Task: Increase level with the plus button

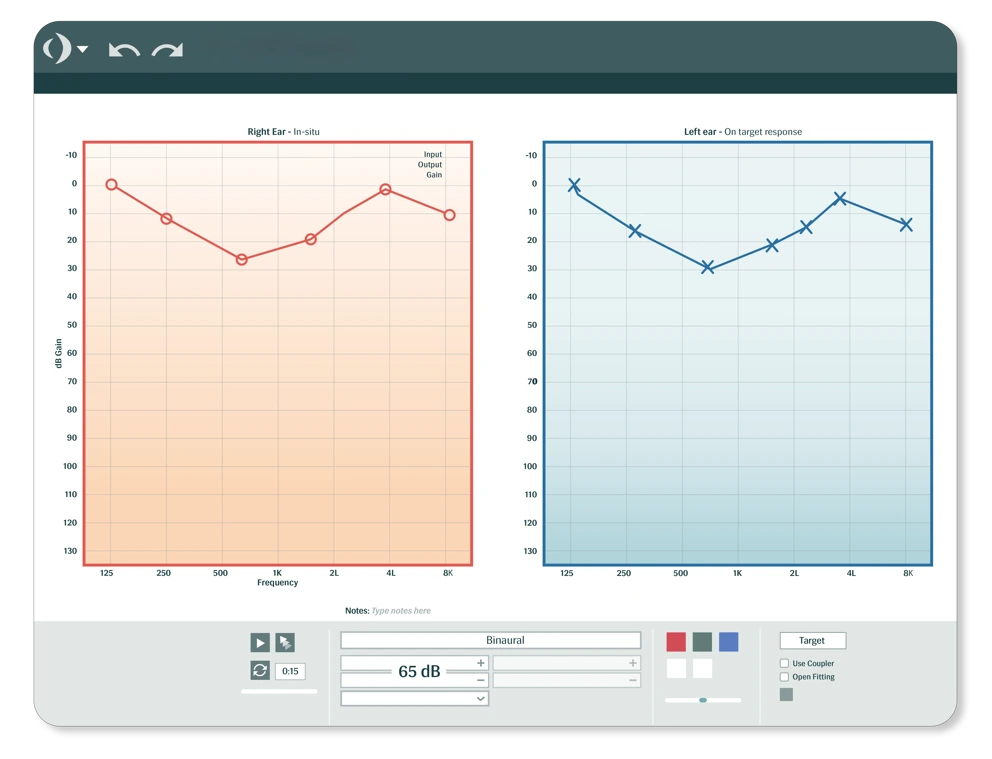Action: coord(480,663)
